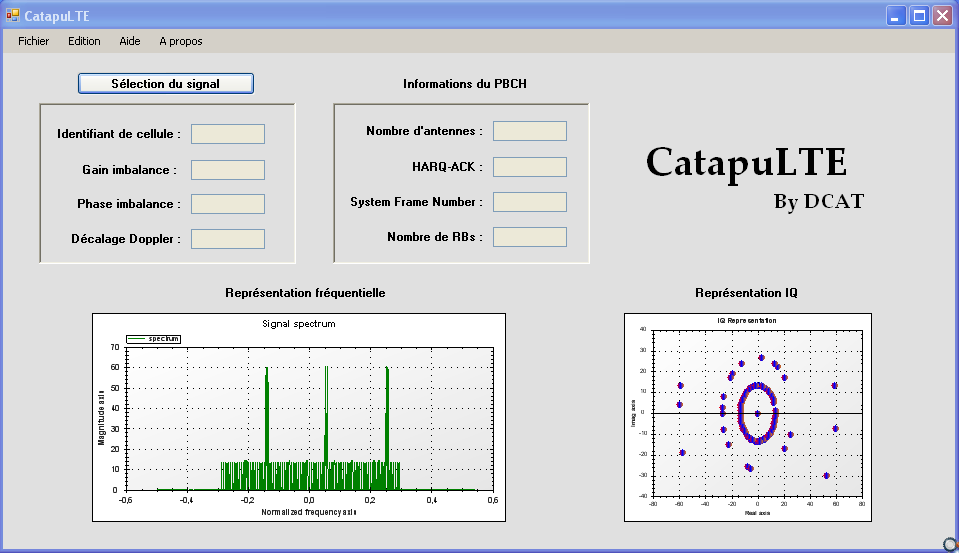Viewport: 959px width, 553px height.
Task: Click the HARQ-ACK field
Action: coord(530,167)
